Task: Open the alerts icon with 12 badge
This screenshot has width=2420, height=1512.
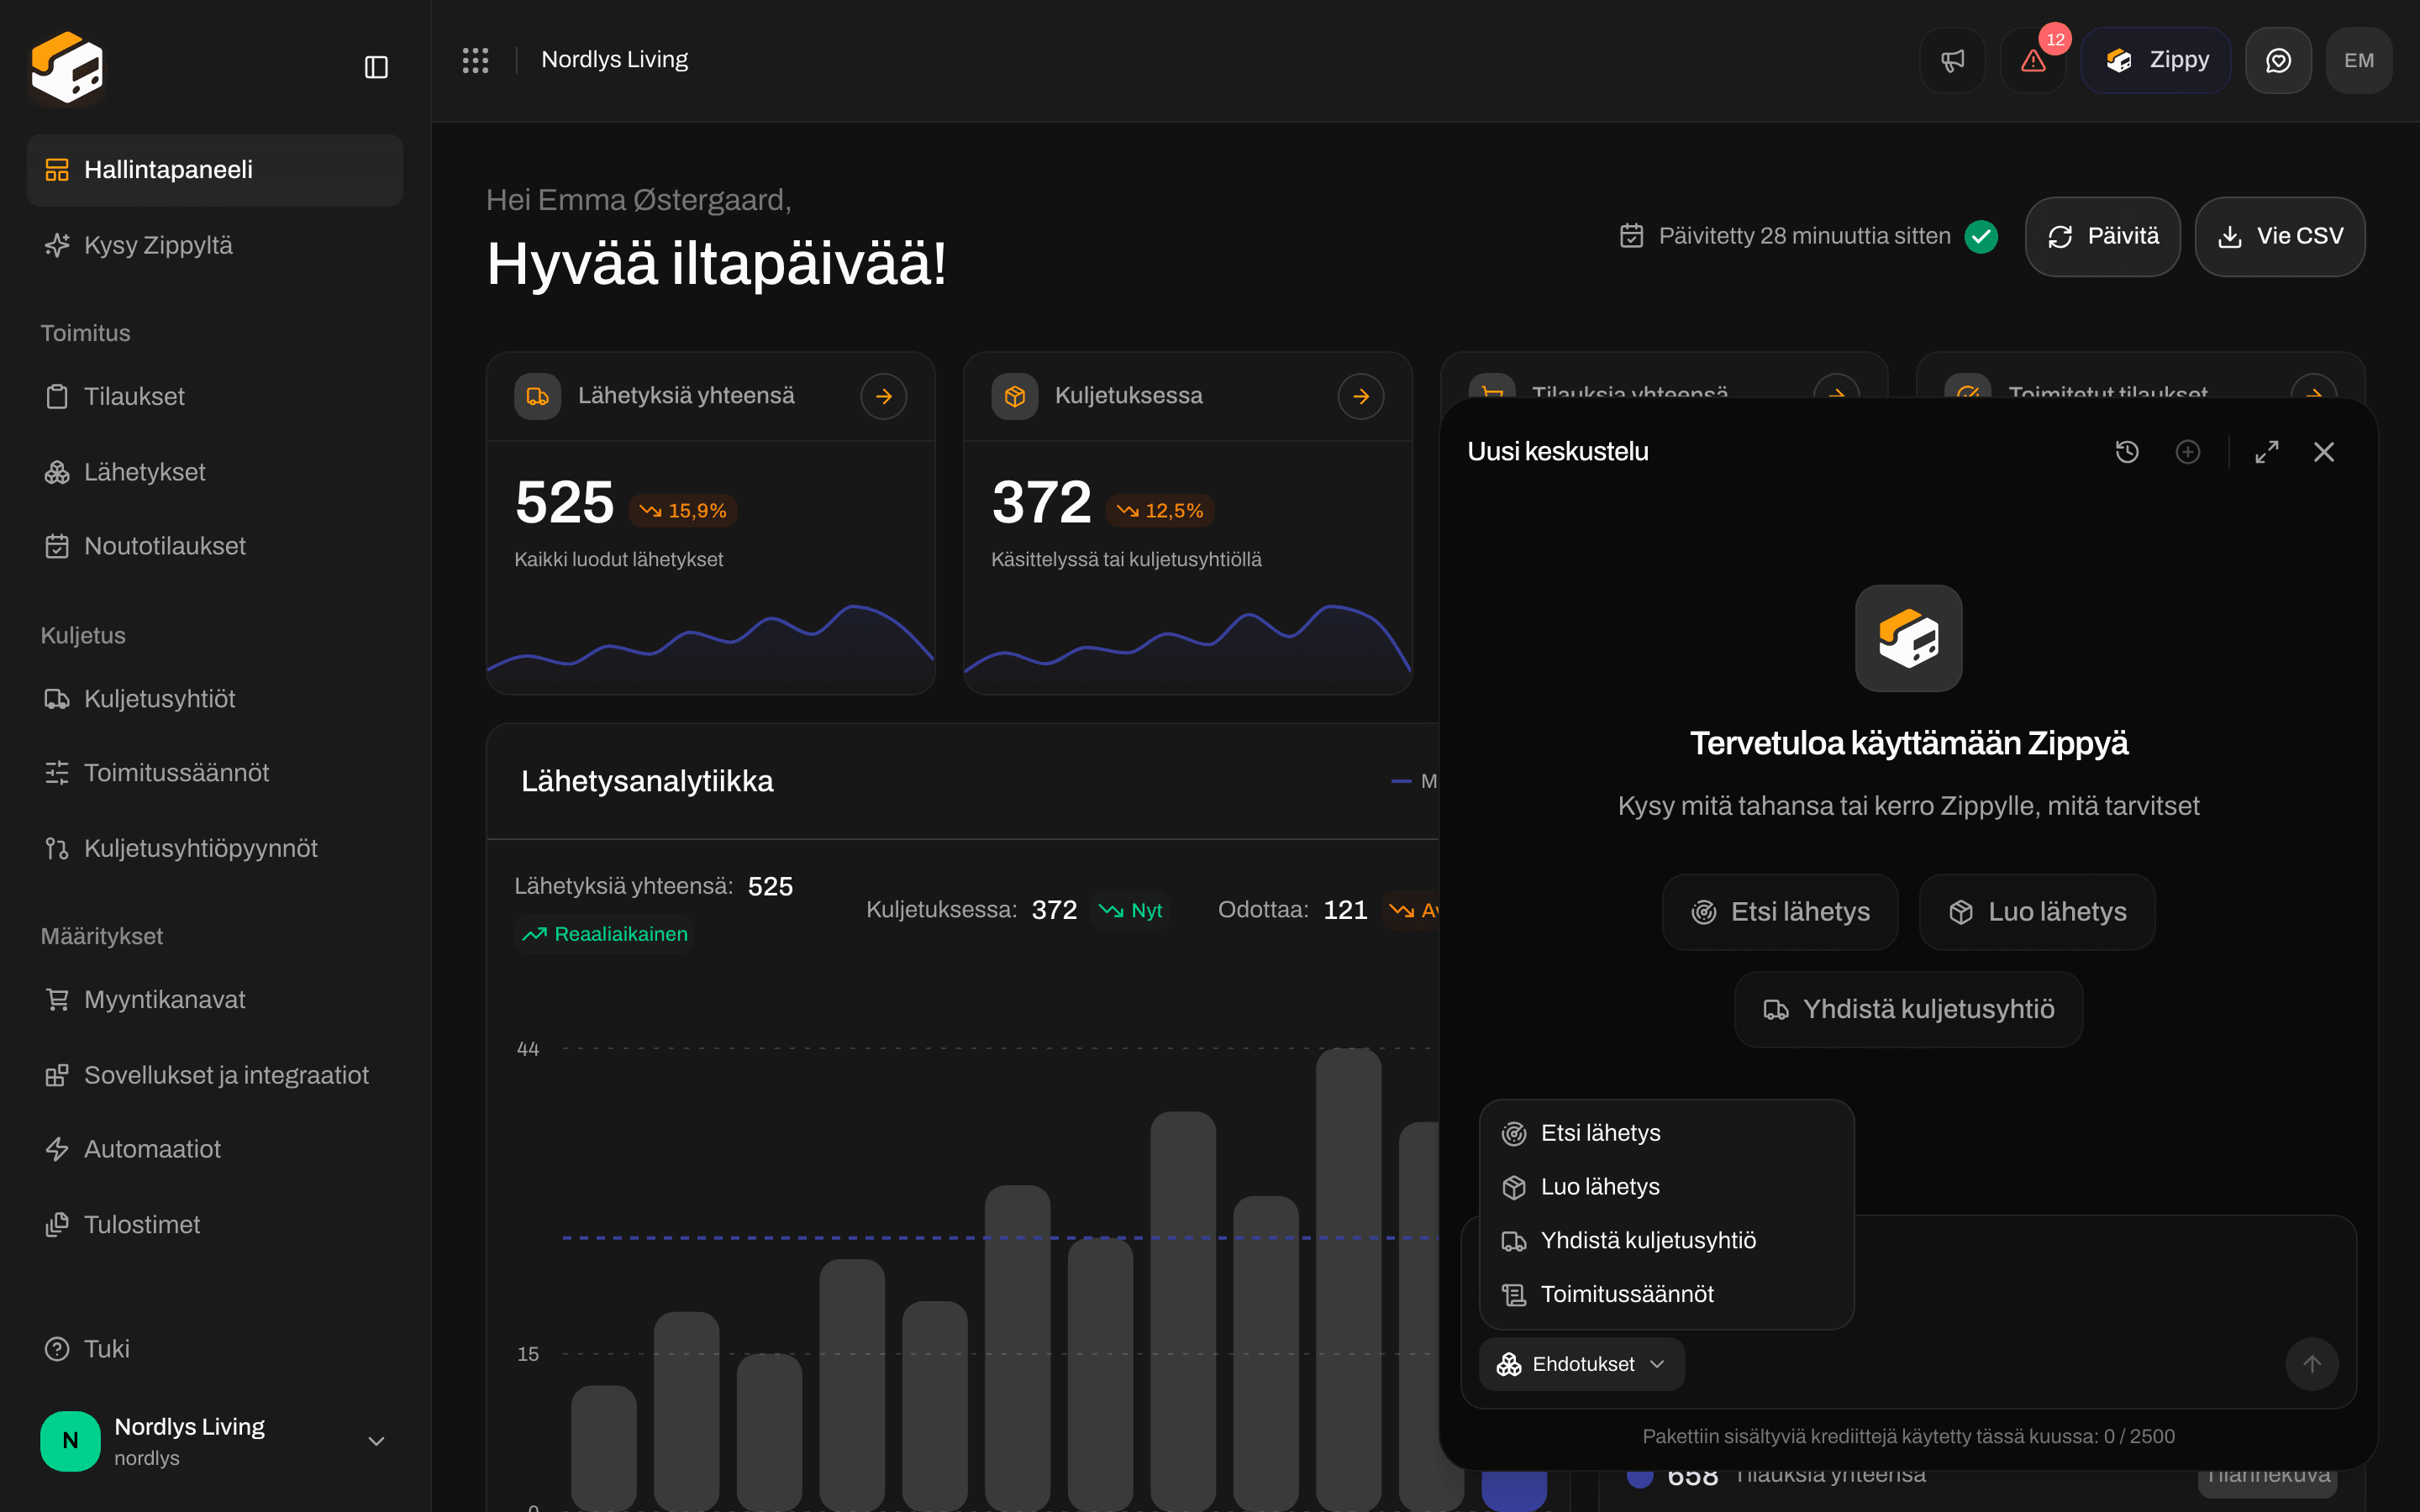Action: coord(2033,60)
